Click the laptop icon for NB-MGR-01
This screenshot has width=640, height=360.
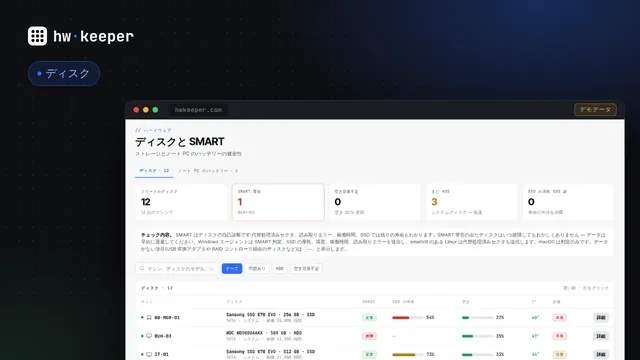click(x=149, y=318)
